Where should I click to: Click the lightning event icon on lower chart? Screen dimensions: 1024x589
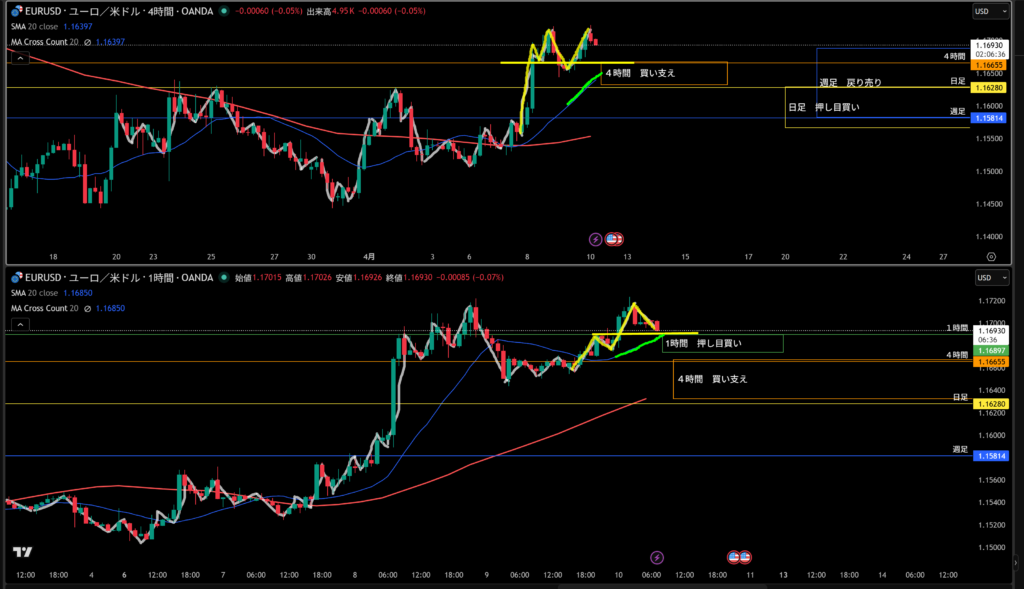point(657,557)
